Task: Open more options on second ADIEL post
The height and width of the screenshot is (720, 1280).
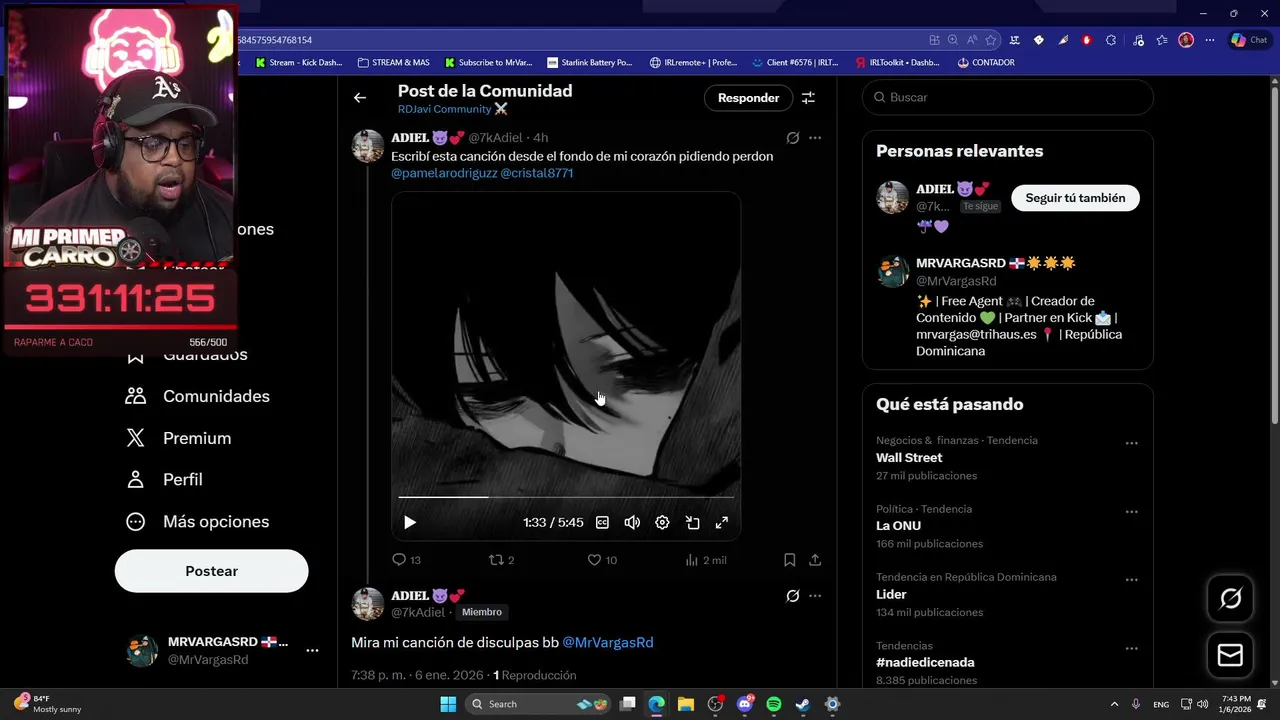Action: pos(815,596)
